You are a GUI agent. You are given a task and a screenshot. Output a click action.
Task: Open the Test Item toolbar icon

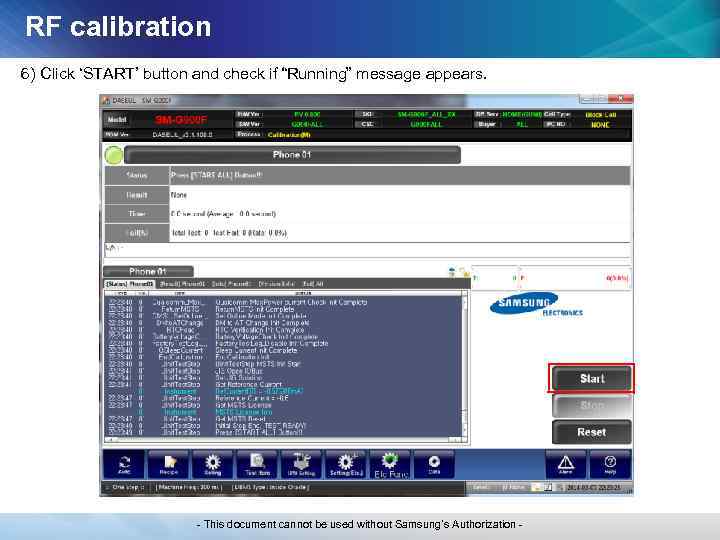[x=257, y=464]
